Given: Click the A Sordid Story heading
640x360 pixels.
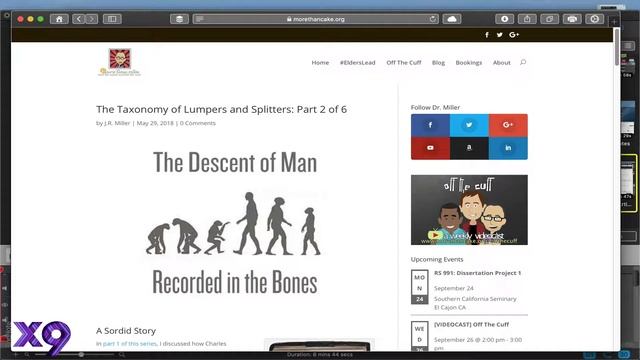Looking at the screenshot, I should (x=126, y=331).
